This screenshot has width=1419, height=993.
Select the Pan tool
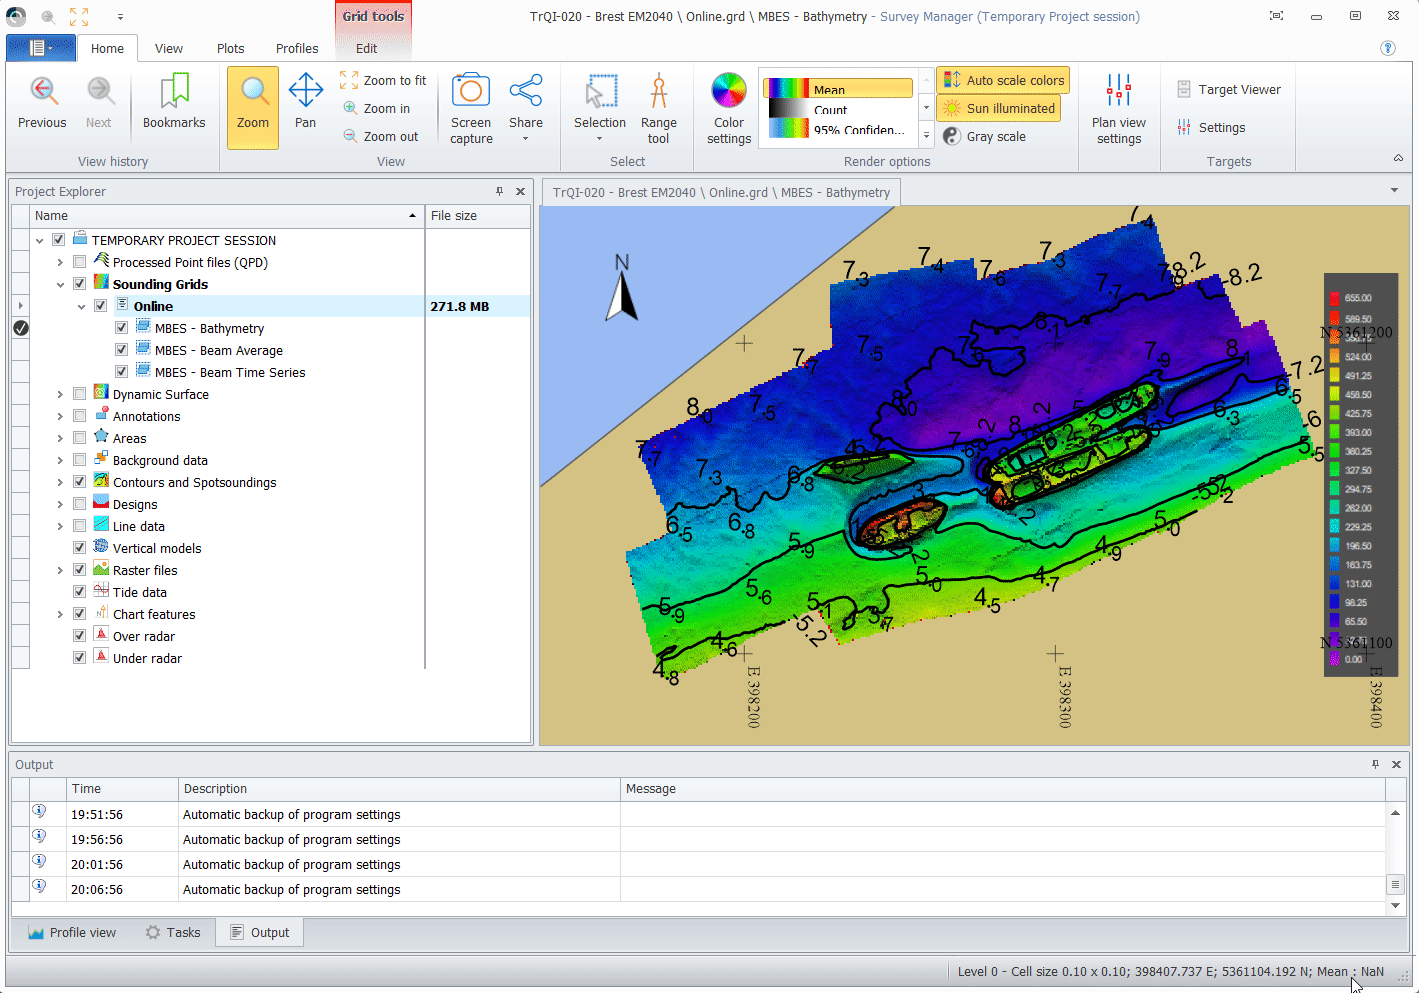point(305,102)
